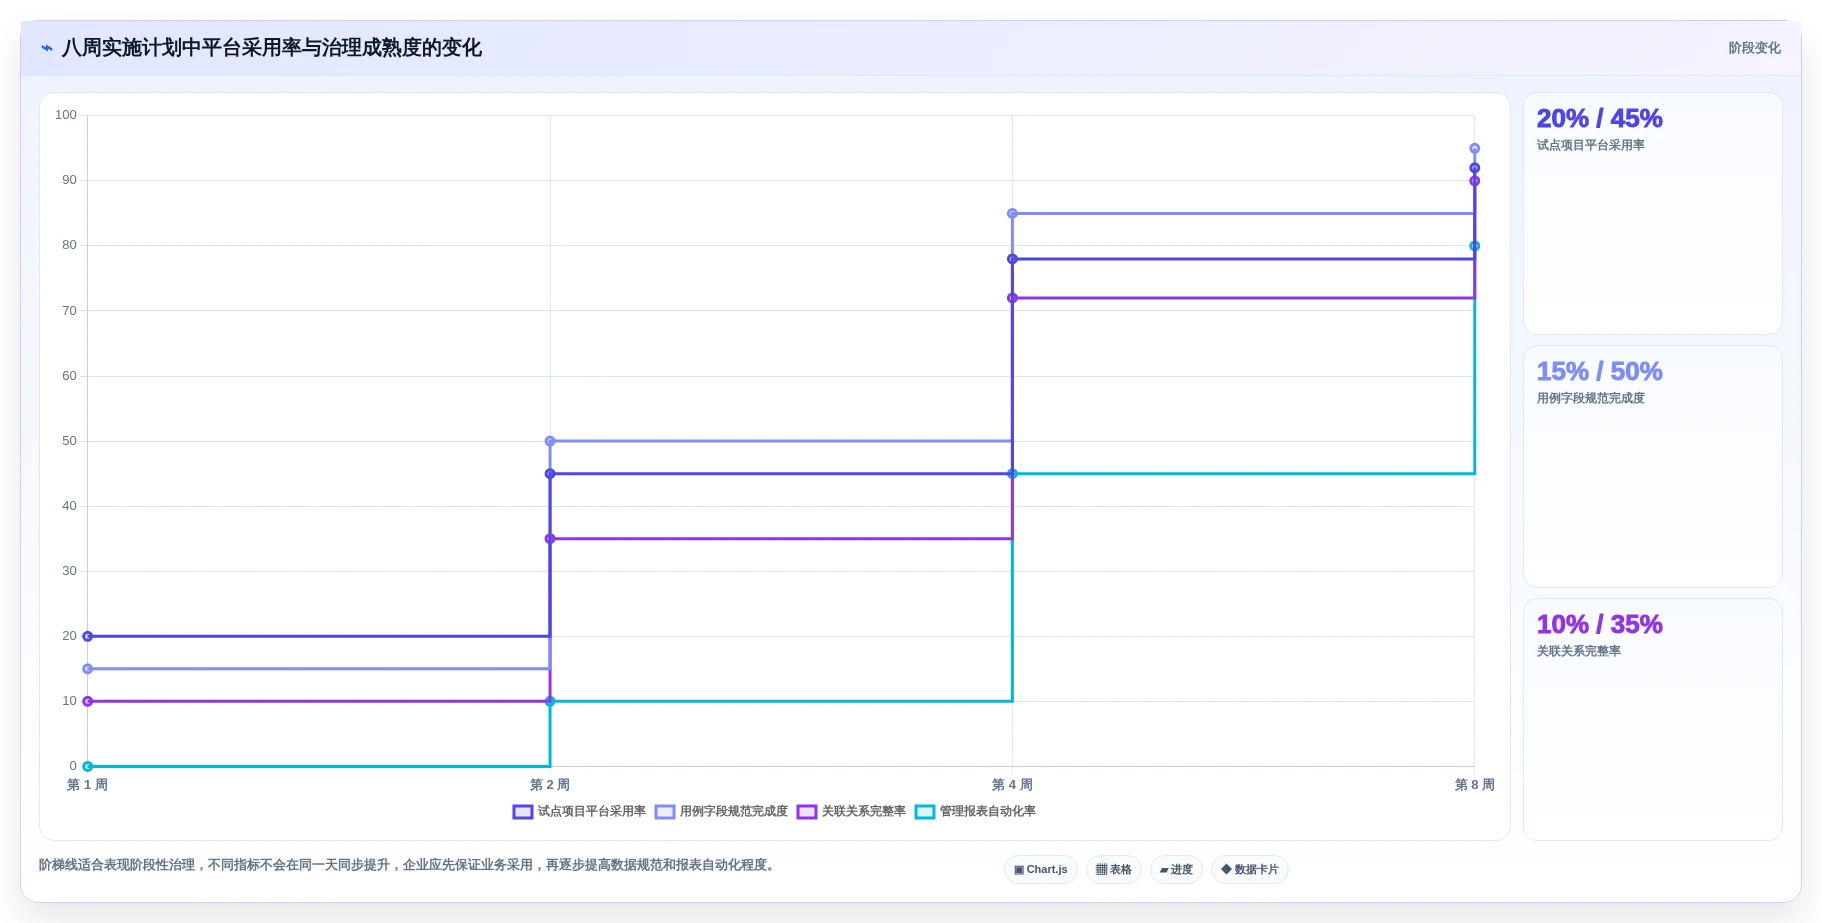The height and width of the screenshot is (923, 1822).
Task: Click the 管理报表自动化率 point at 第 8 周 (80)
Action: click(x=1475, y=246)
